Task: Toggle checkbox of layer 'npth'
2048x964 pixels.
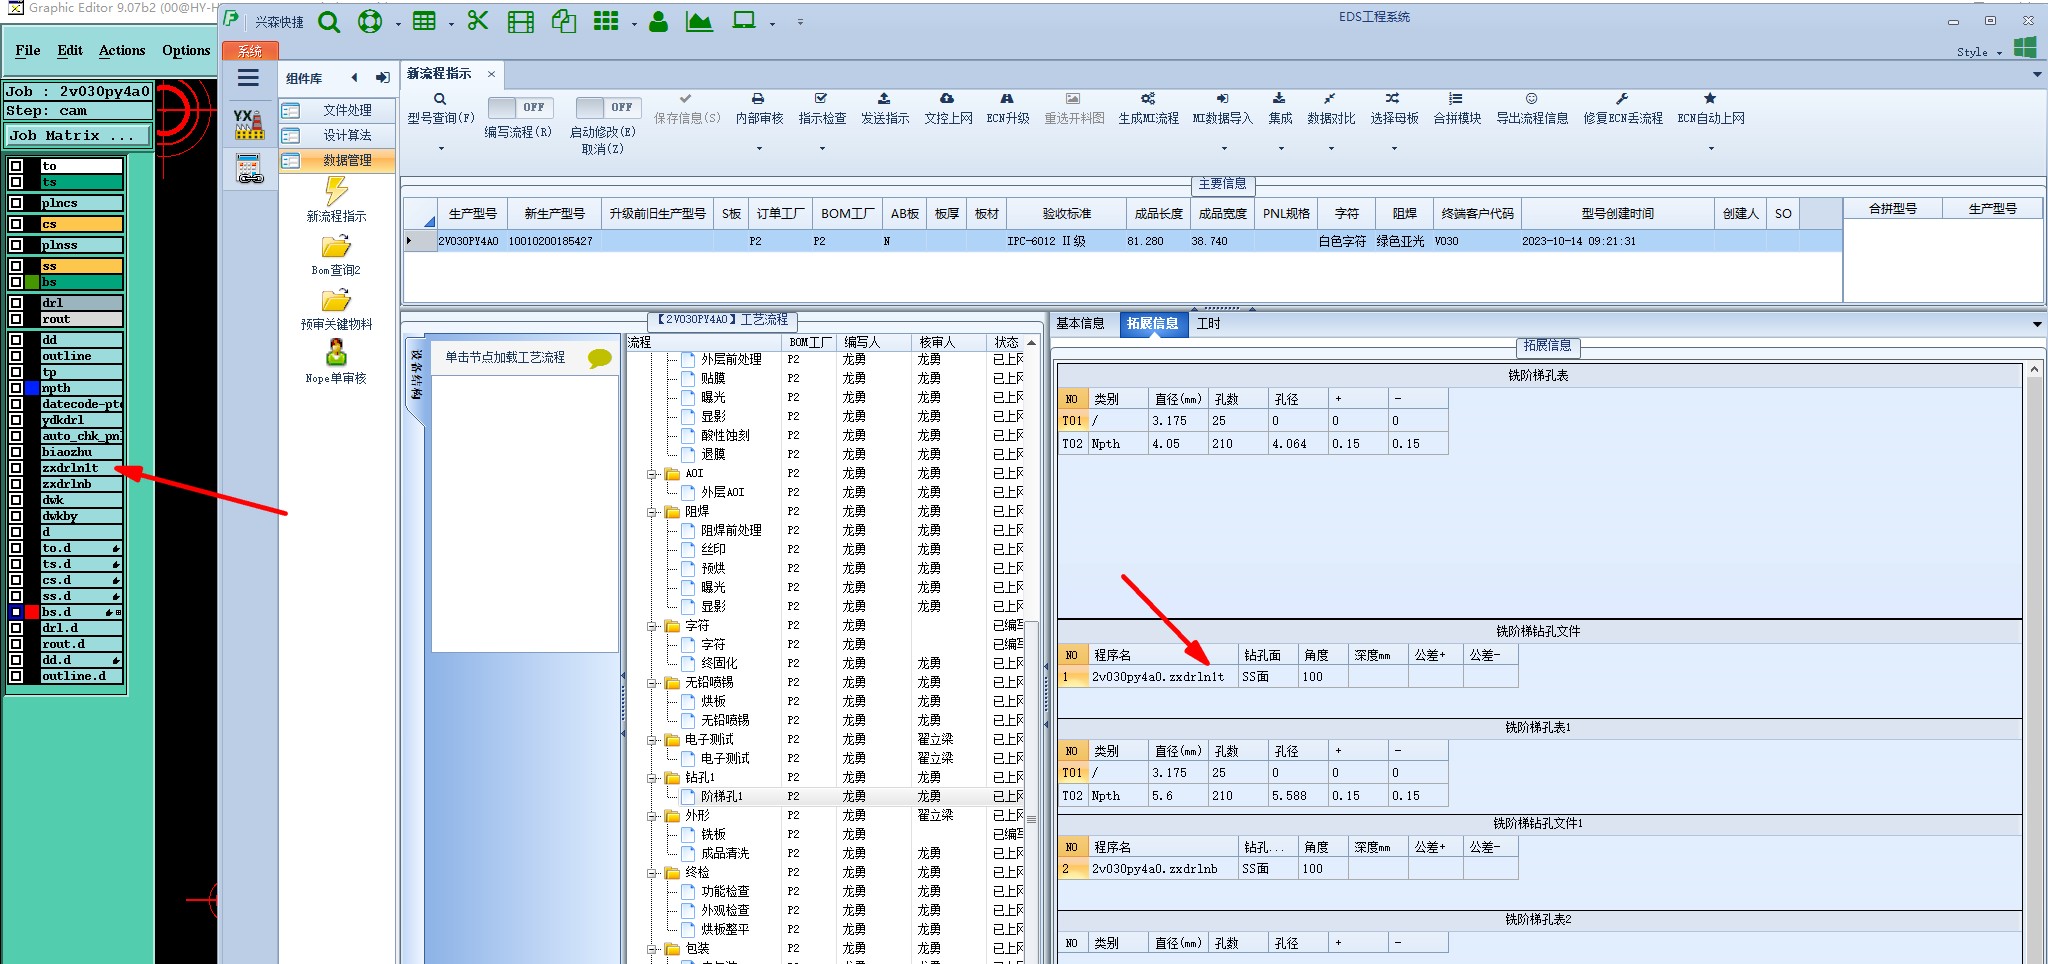Action: click(x=16, y=388)
